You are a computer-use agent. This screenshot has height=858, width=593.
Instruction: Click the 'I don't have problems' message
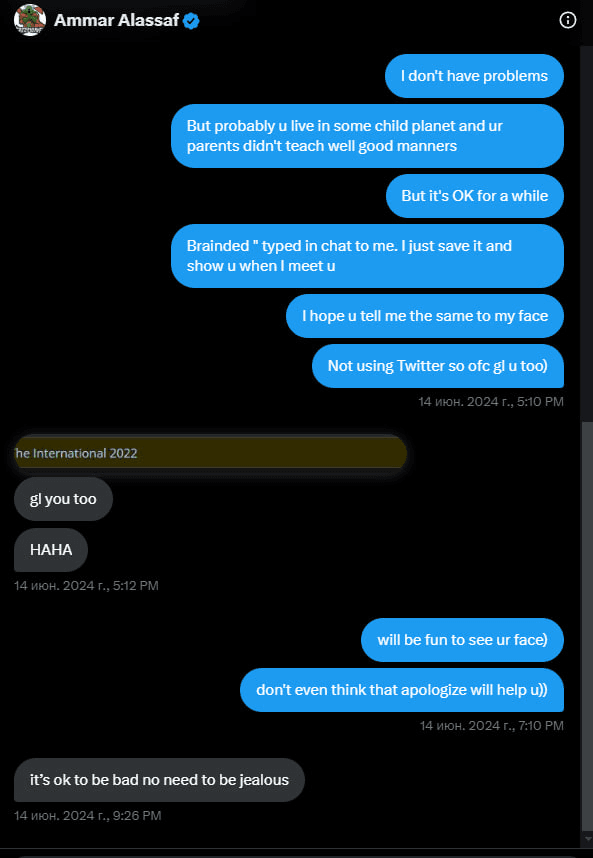[x=474, y=75]
